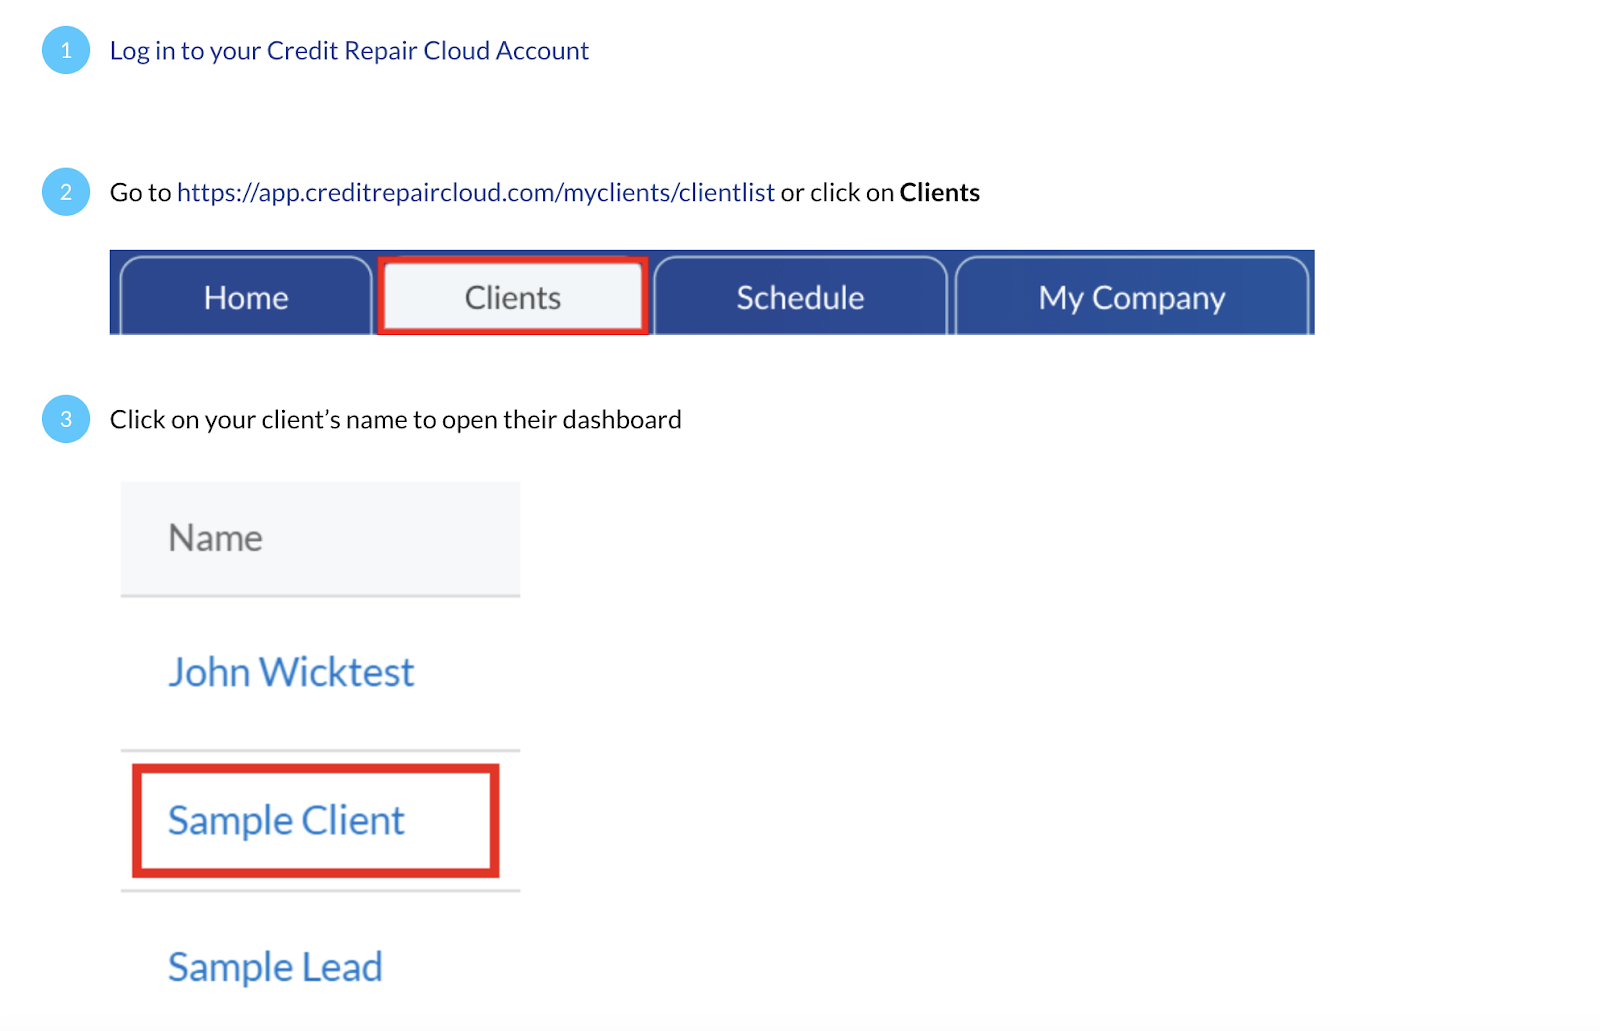Click the bold word Clients in step two
Screen dimensions: 1600x1031
[939, 193]
